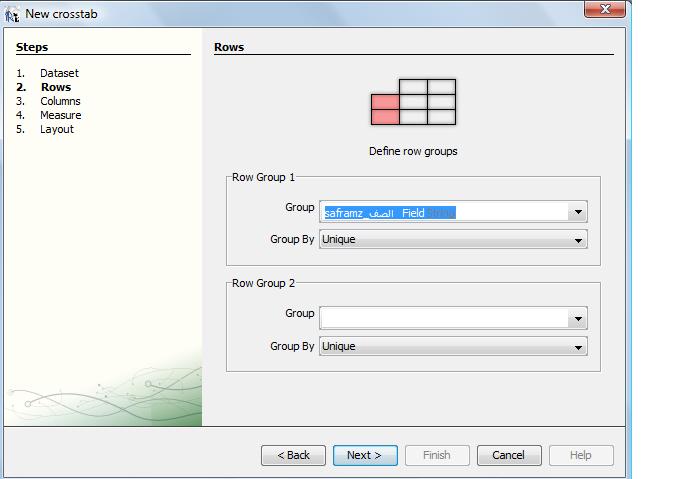Go back with the < Back button

coord(293,455)
